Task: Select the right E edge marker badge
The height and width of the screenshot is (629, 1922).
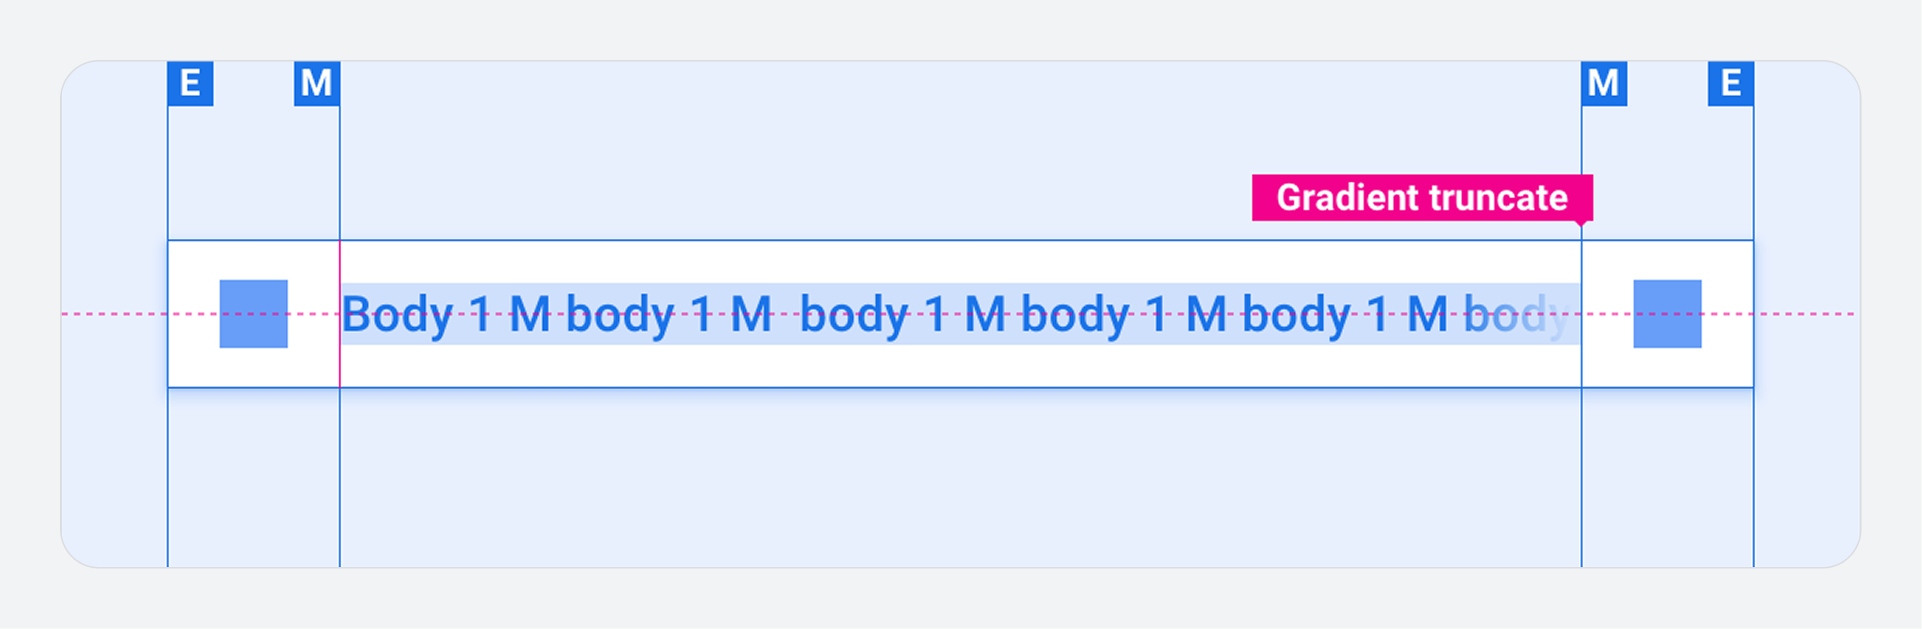Action: click(x=1731, y=83)
